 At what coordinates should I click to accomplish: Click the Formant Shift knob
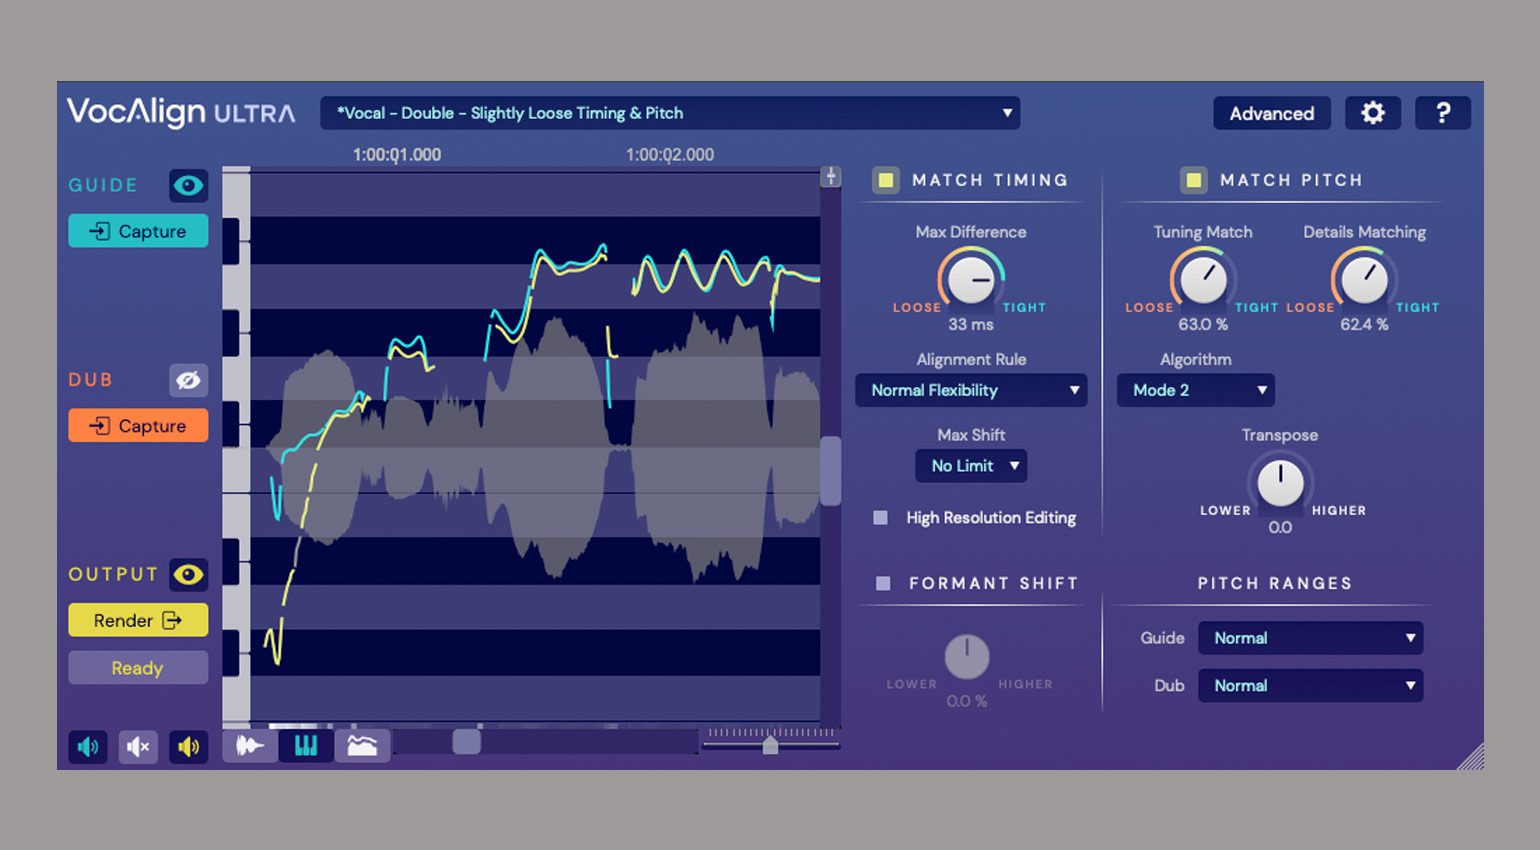(x=967, y=656)
